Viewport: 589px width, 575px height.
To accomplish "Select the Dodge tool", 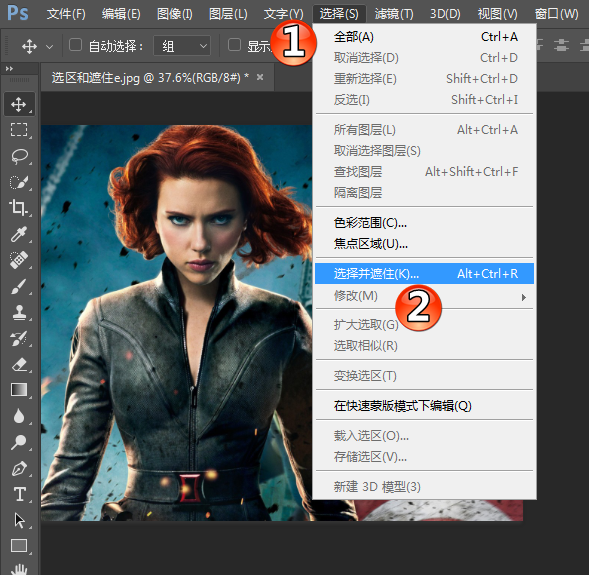I will pos(19,442).
